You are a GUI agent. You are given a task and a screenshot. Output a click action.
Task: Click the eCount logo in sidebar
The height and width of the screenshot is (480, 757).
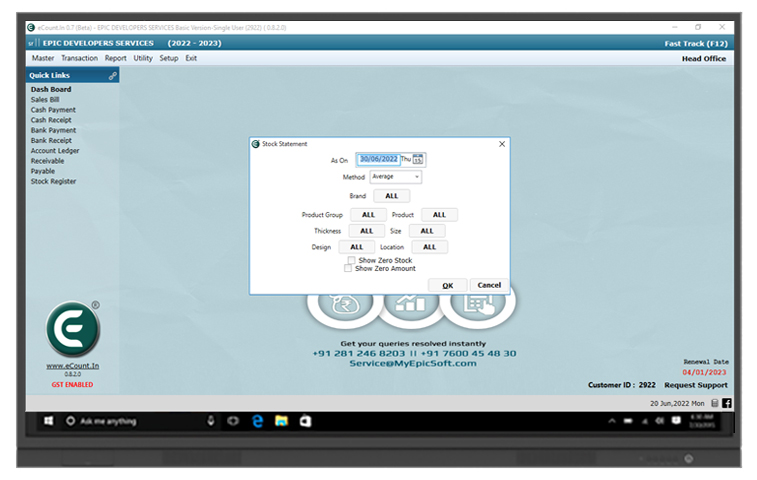point(73,329)
